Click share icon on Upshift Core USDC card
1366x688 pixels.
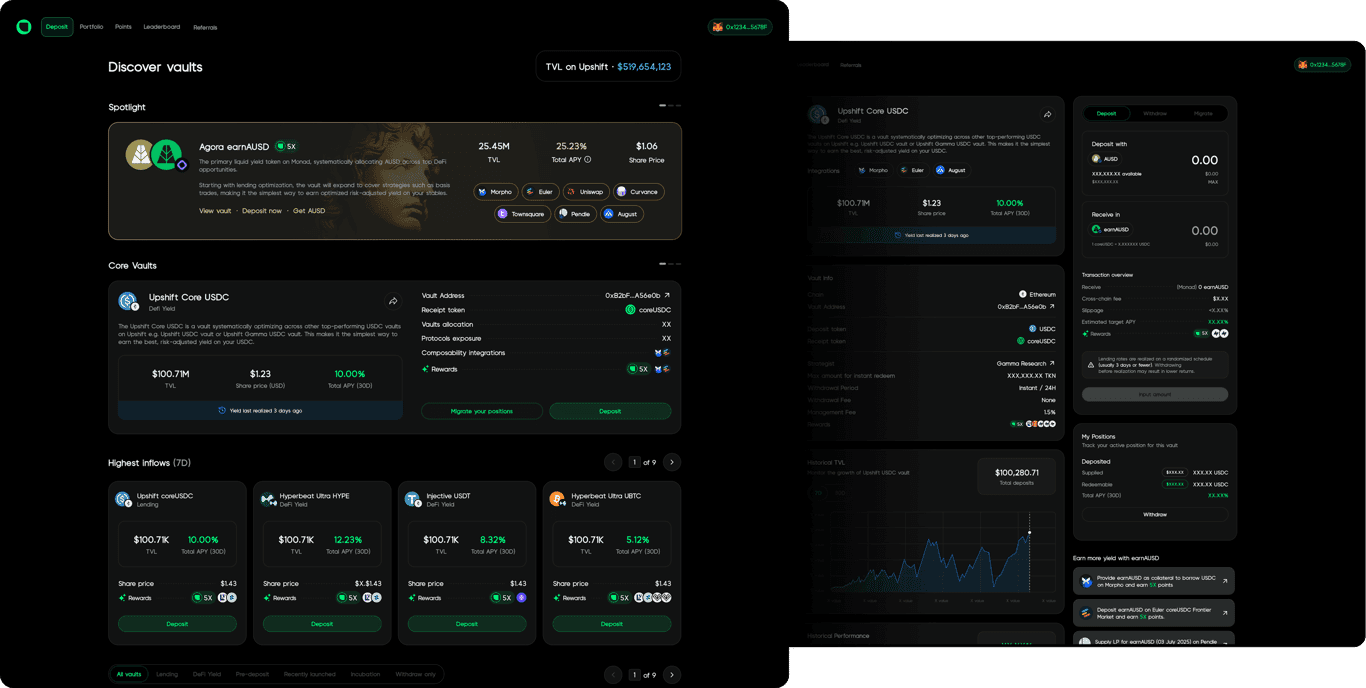[x=393, y=301]
